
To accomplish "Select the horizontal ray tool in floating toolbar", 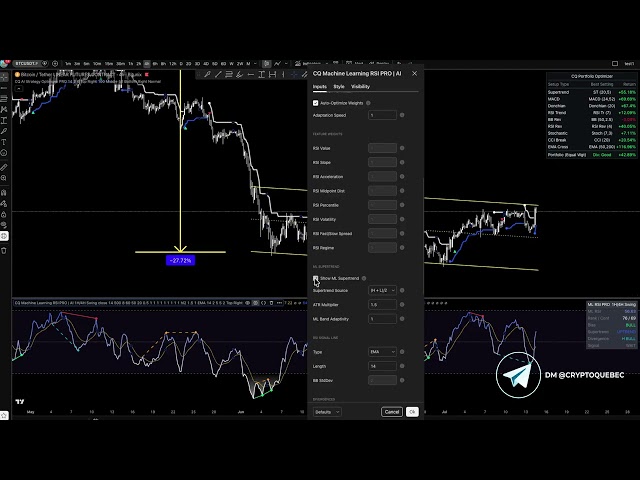I will click(x=251, y=74).
